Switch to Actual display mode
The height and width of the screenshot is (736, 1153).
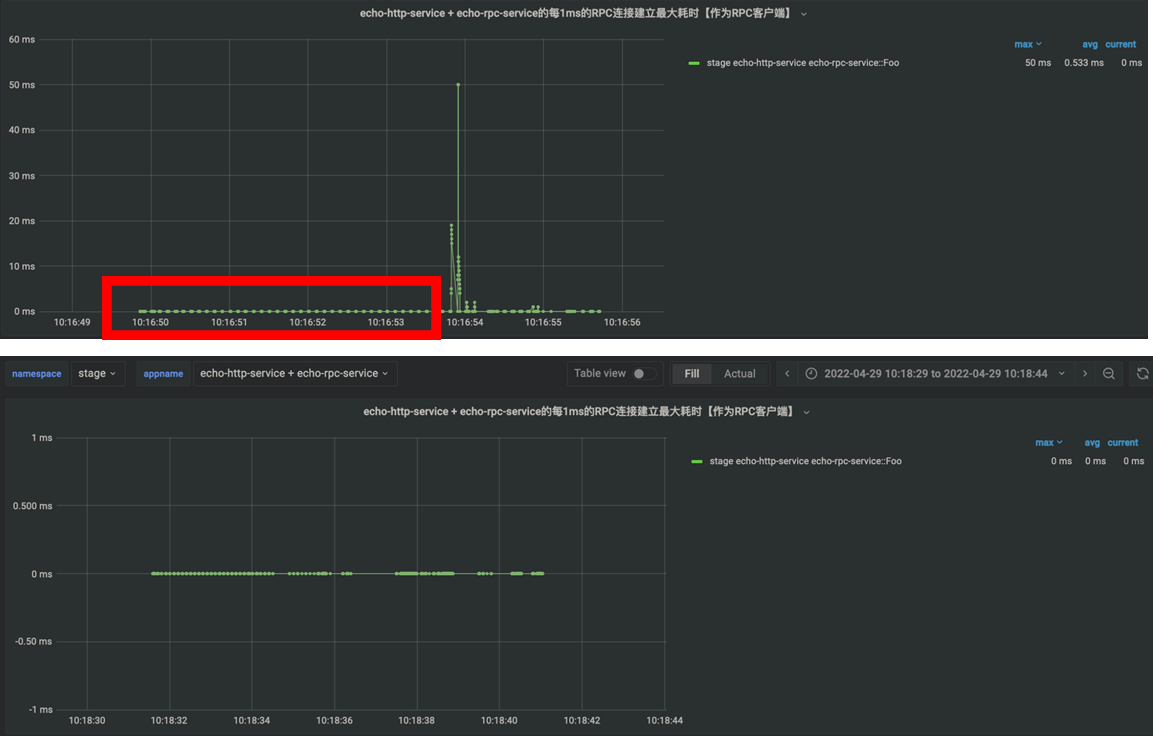(x=739, y=373)
